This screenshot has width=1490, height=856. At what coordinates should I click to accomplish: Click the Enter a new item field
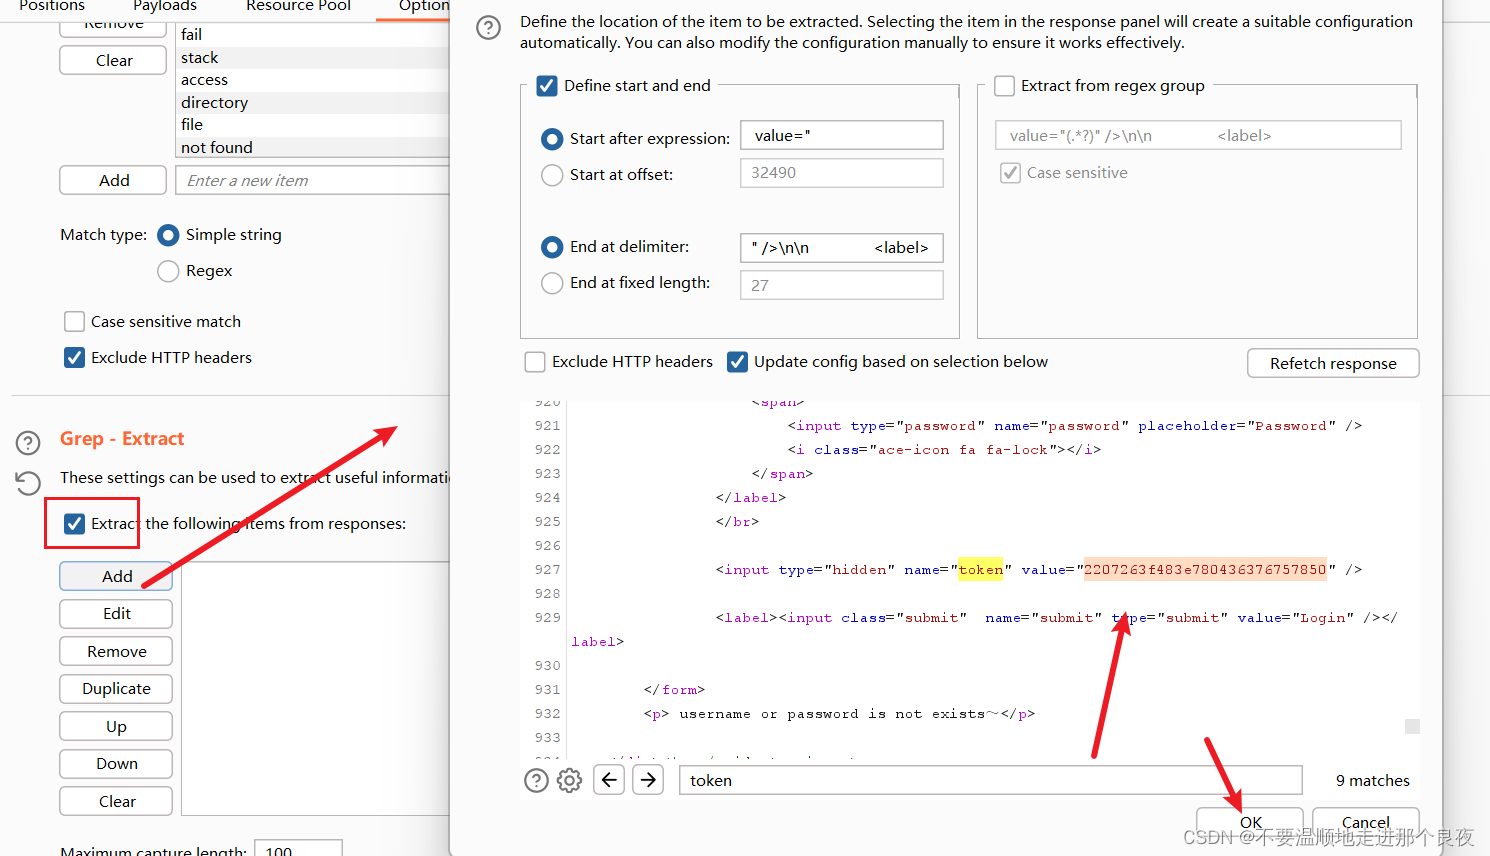coord(313,180)
